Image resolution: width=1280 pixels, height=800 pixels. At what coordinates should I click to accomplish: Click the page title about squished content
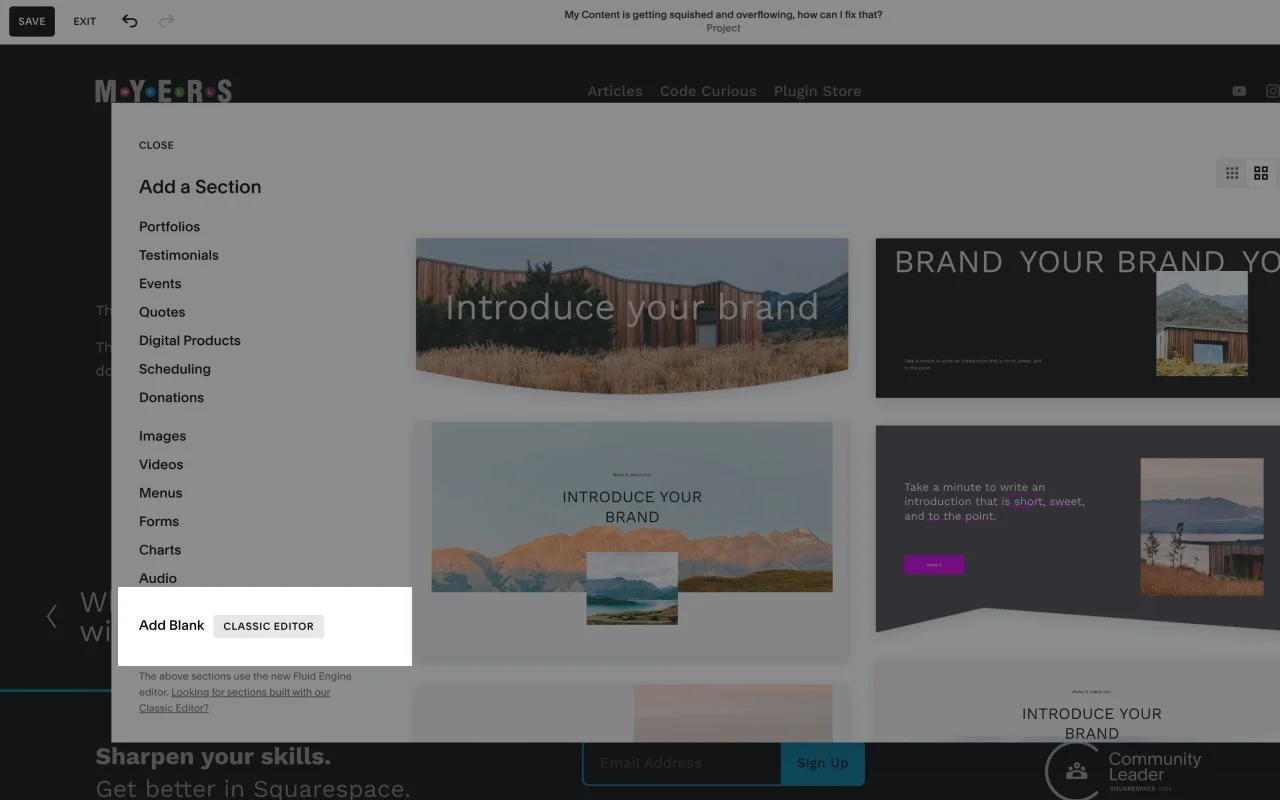coord(723,15)
